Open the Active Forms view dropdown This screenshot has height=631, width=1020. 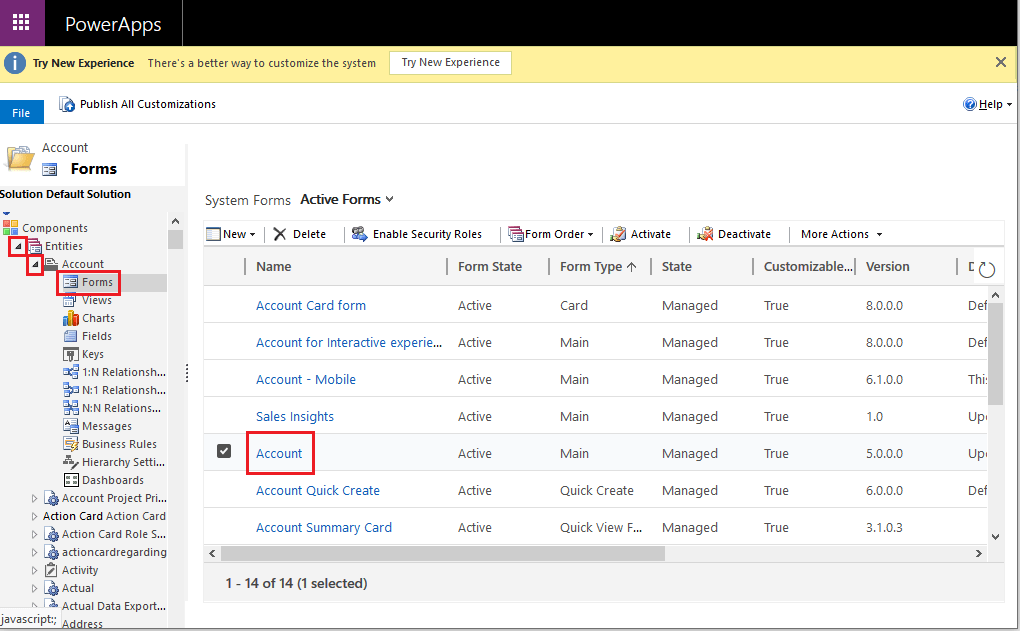[347, 199]
